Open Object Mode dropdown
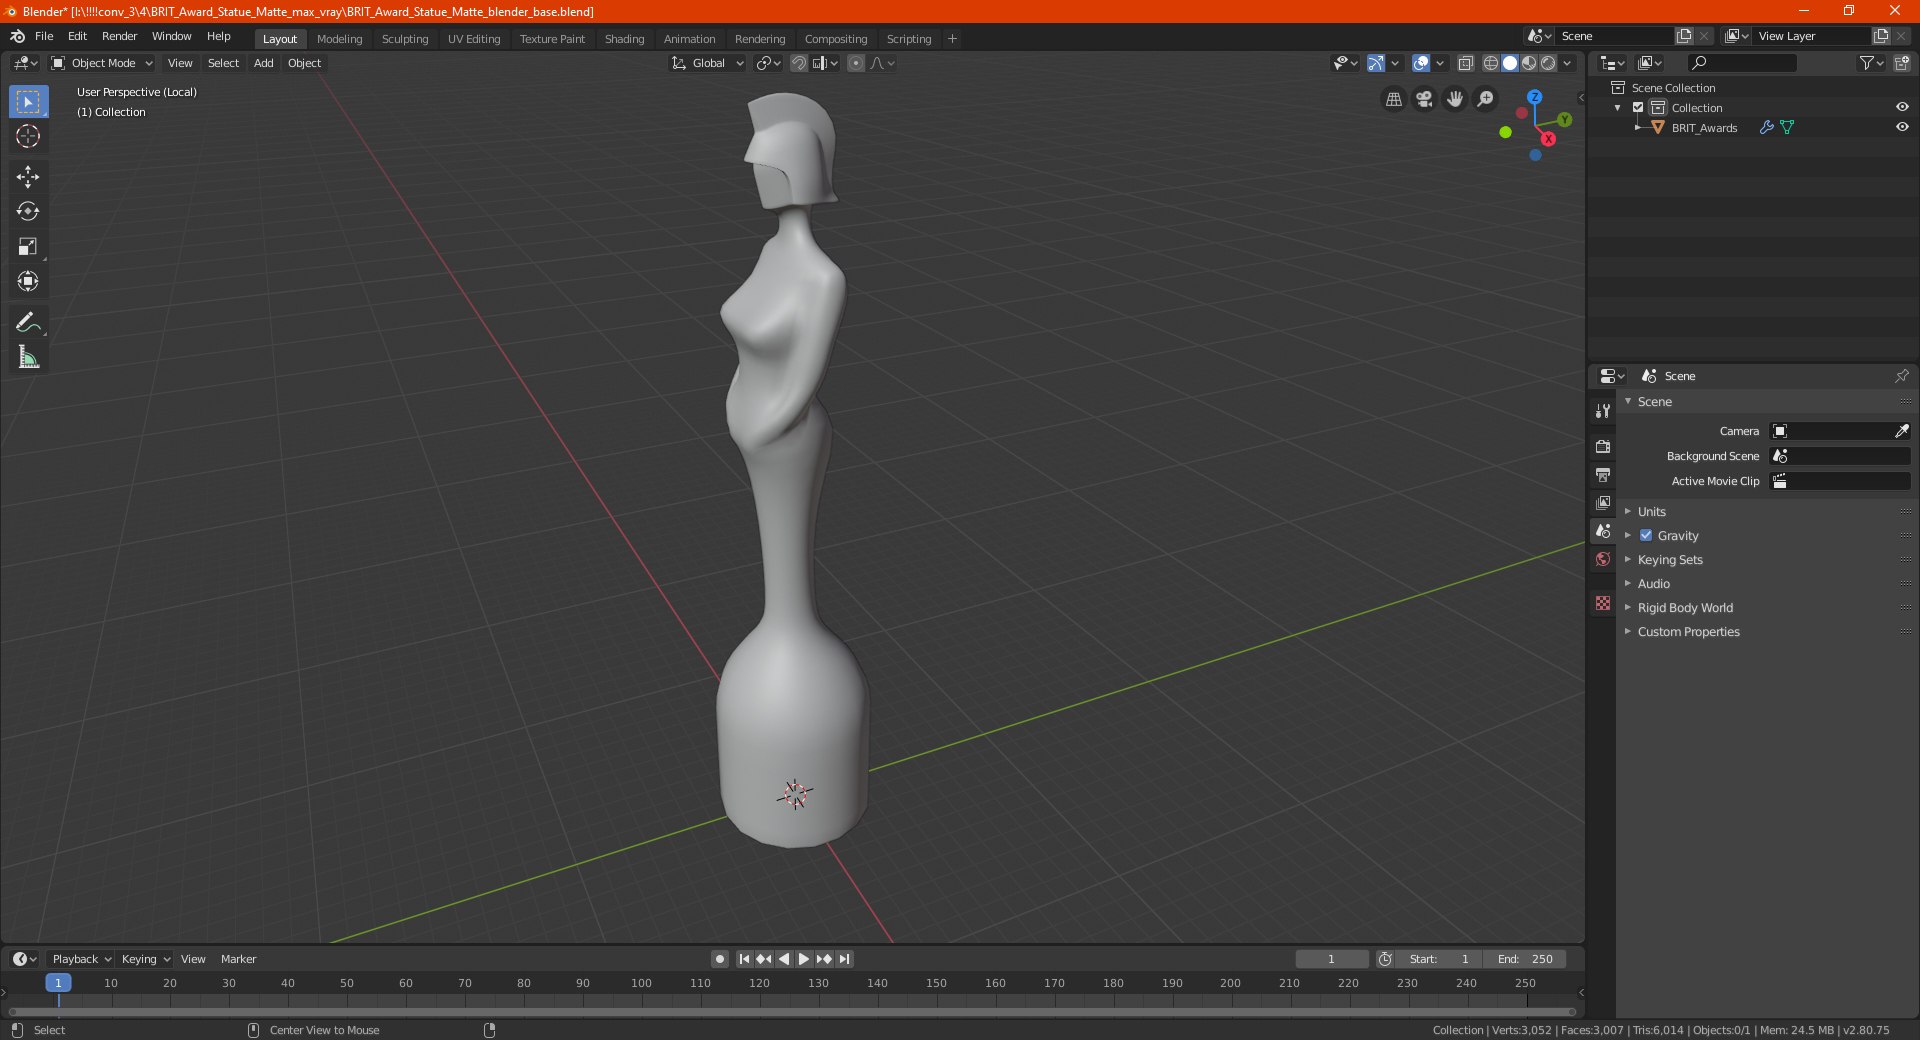Image resolution: width=1920 pixels, height=1040 pixels. pyautogui.click(x=102, y=63)
